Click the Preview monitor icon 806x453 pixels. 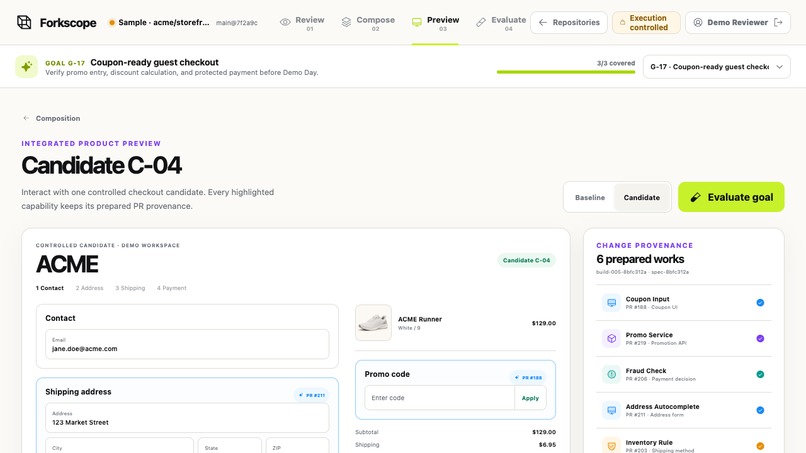point(417,22)
